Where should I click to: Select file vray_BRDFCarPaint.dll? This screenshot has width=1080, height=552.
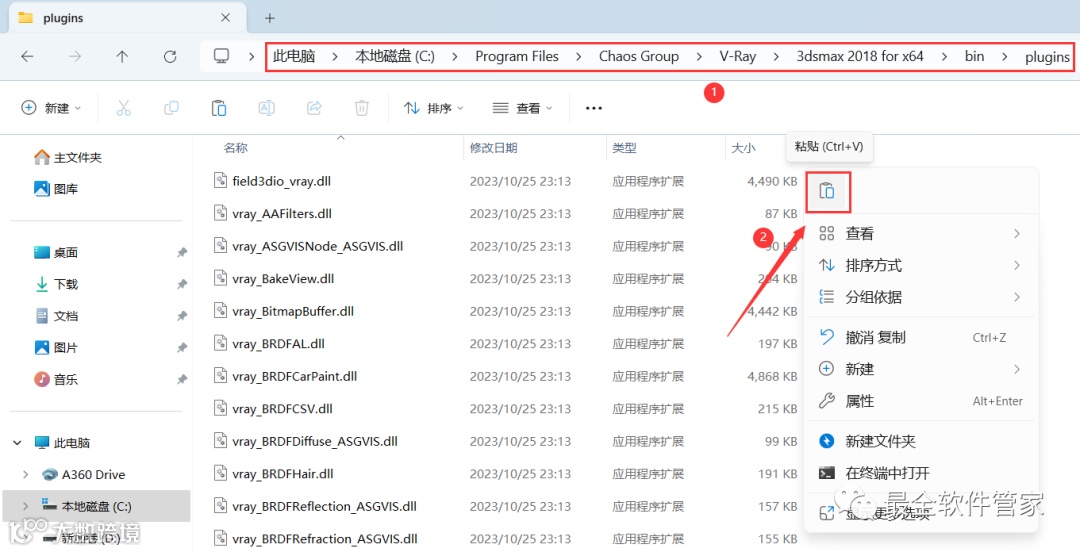point(294,376)
